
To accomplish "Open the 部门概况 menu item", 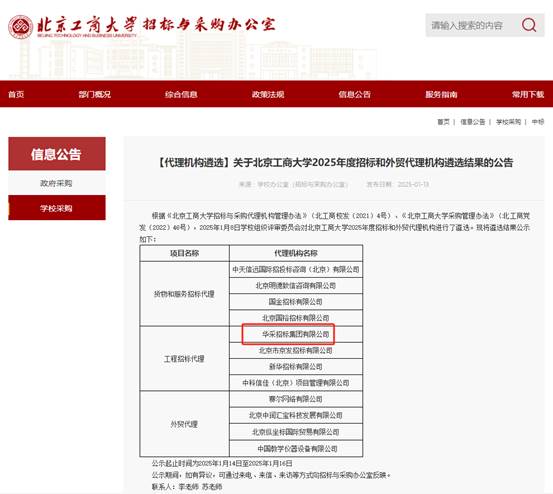I will pos(95,94).
